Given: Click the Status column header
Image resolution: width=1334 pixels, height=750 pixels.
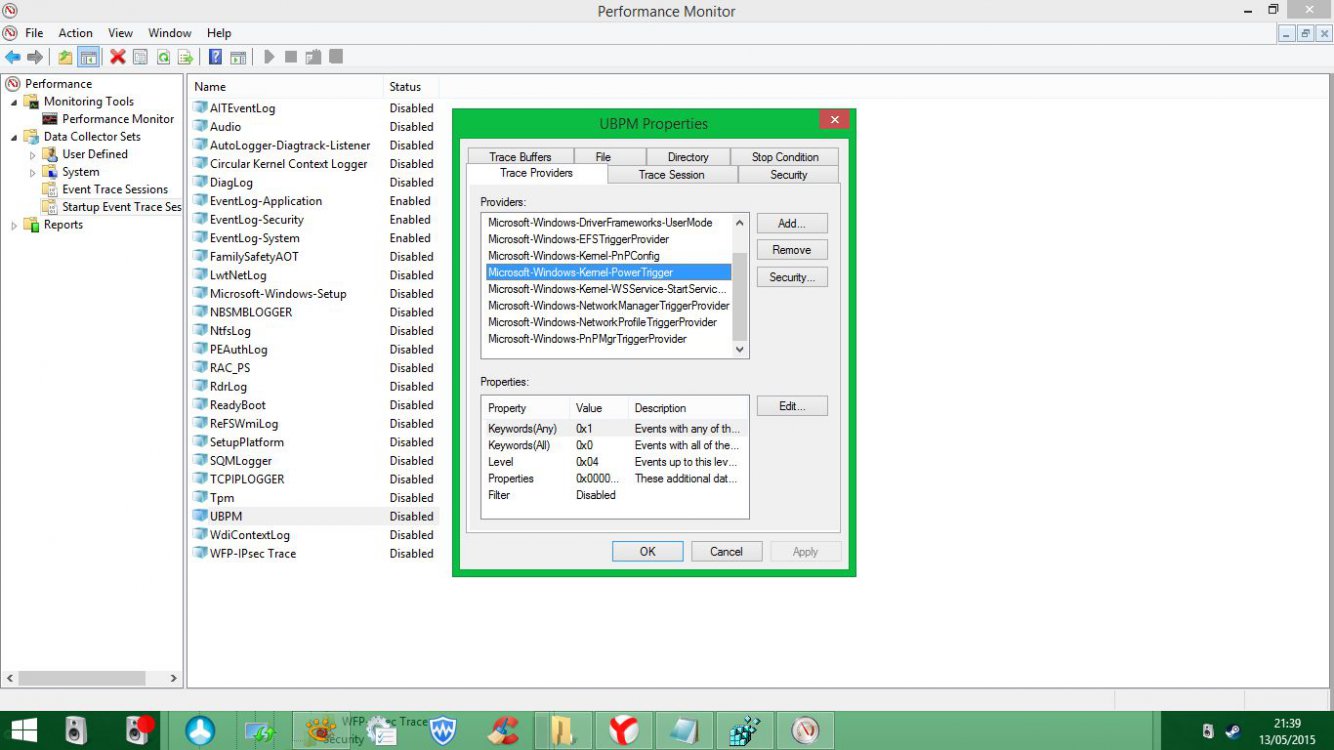Looking at the screenshot, I should 412,87.
